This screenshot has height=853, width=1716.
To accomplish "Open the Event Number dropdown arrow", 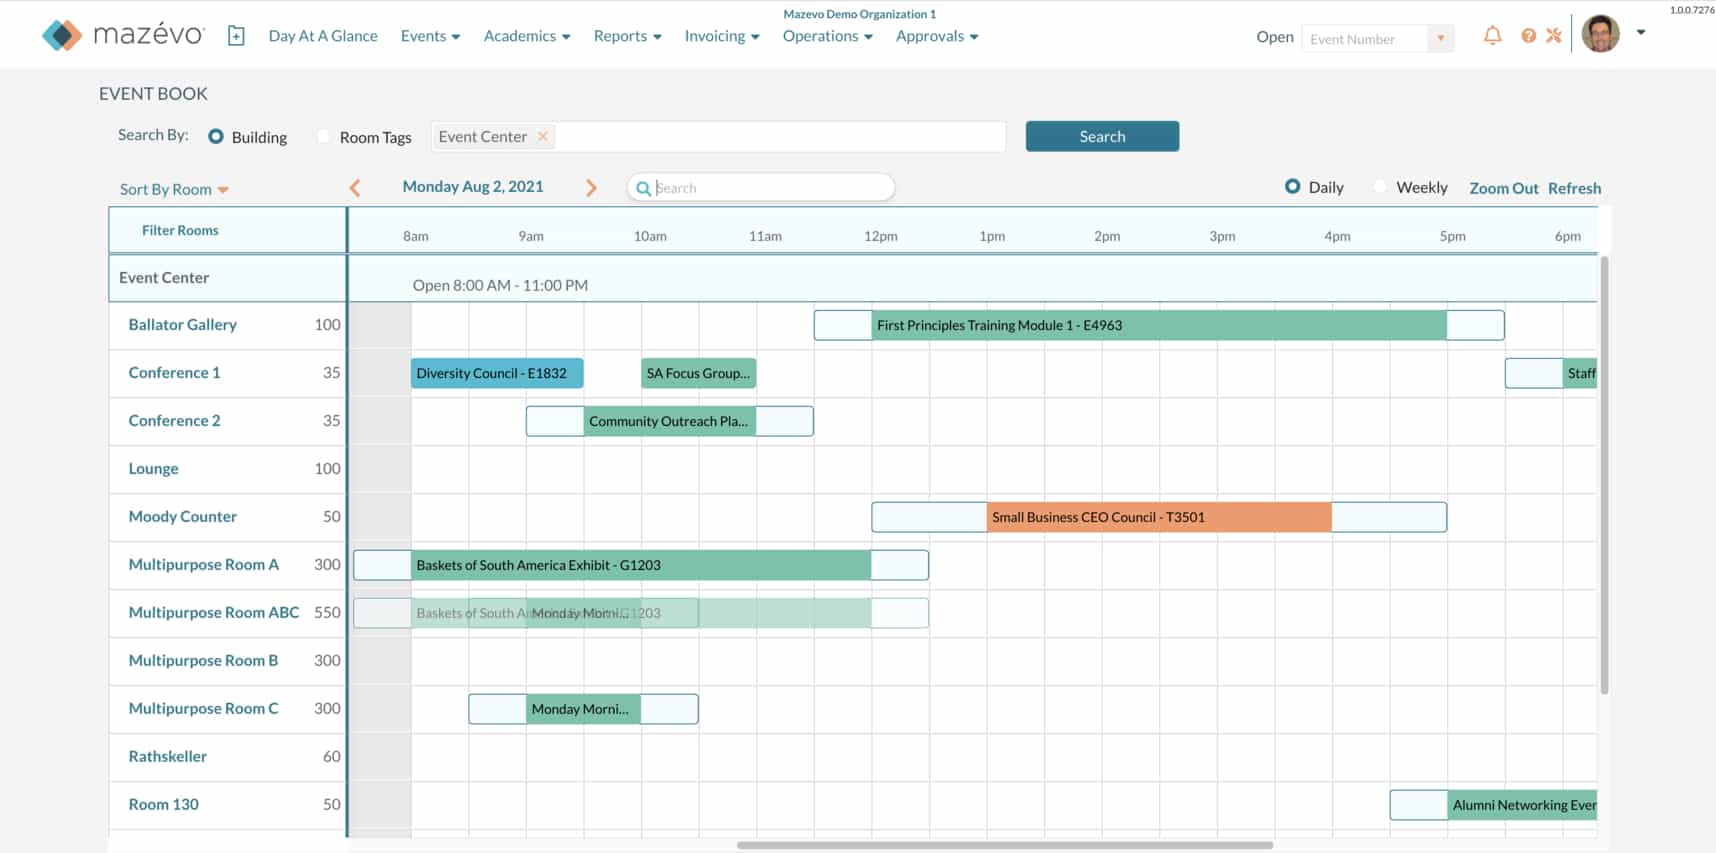I will 1440,39.
